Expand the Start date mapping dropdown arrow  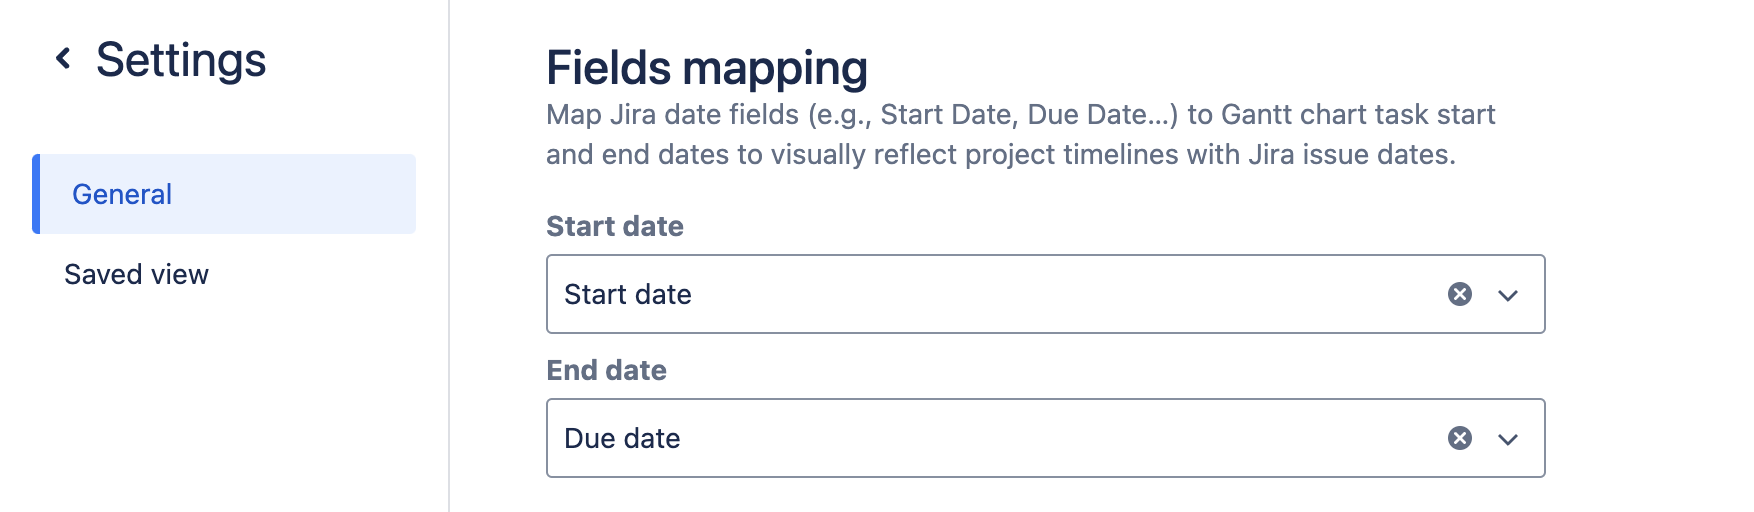1508,295
